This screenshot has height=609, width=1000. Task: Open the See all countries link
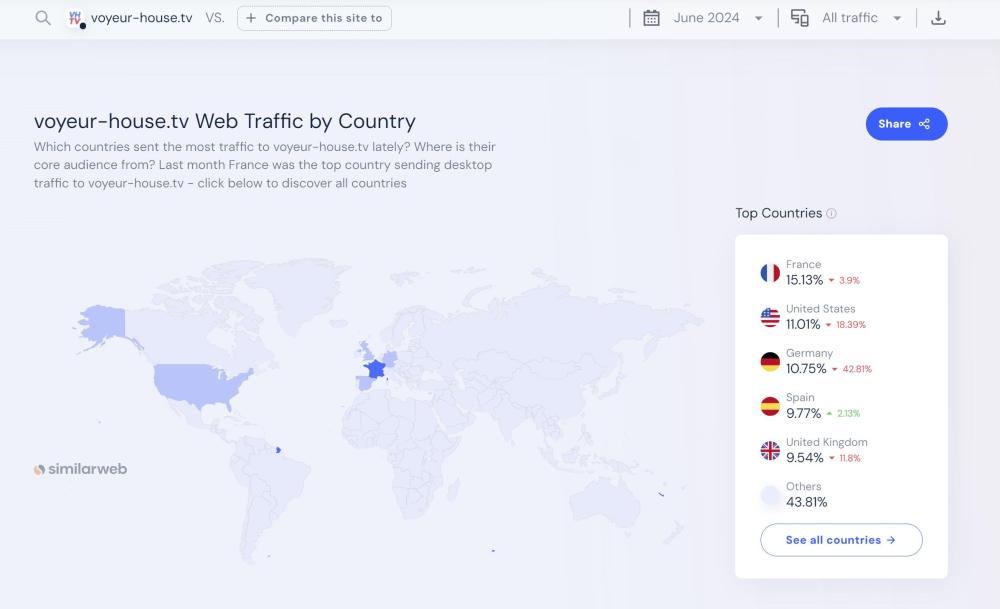click(841, 540)
